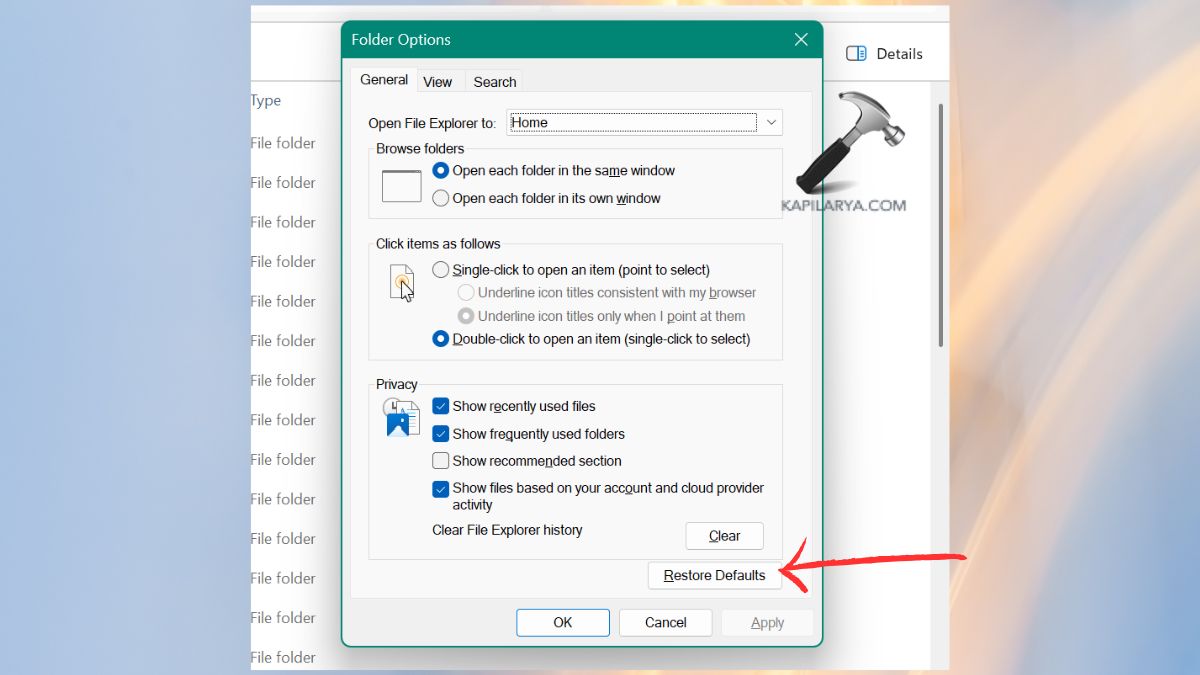Switch to the View tab
Image resolution: width=1200 pixels, height=675 pixels.
pos(438,81)
